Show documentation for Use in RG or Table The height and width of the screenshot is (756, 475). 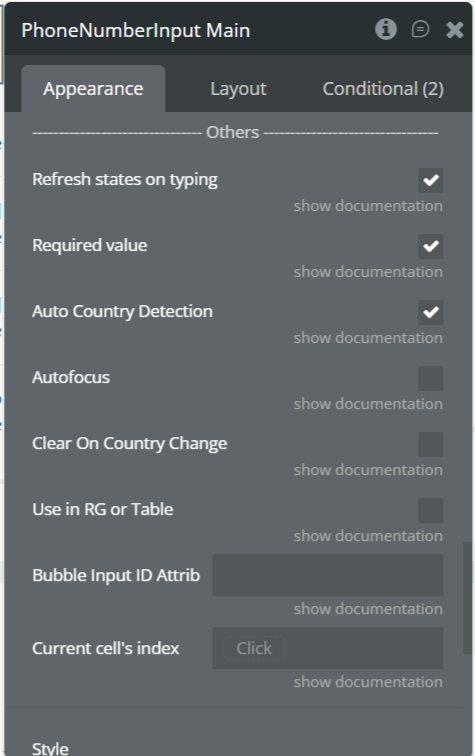pos(368,536)
